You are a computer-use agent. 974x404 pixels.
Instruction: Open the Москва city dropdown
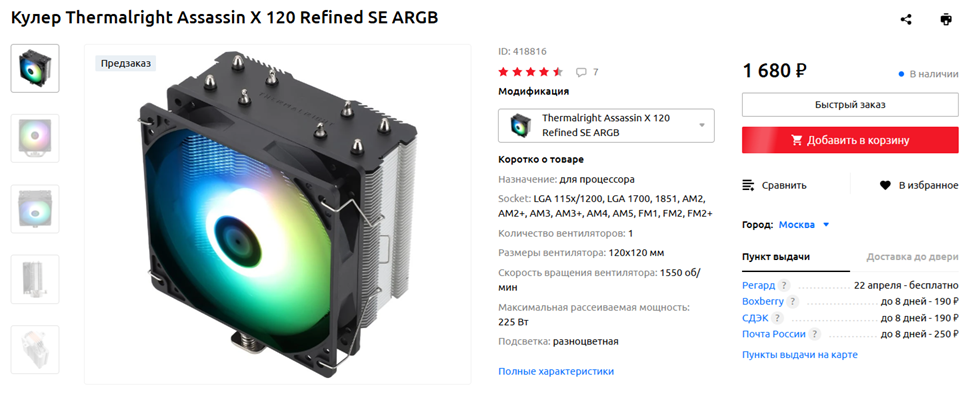804,224
